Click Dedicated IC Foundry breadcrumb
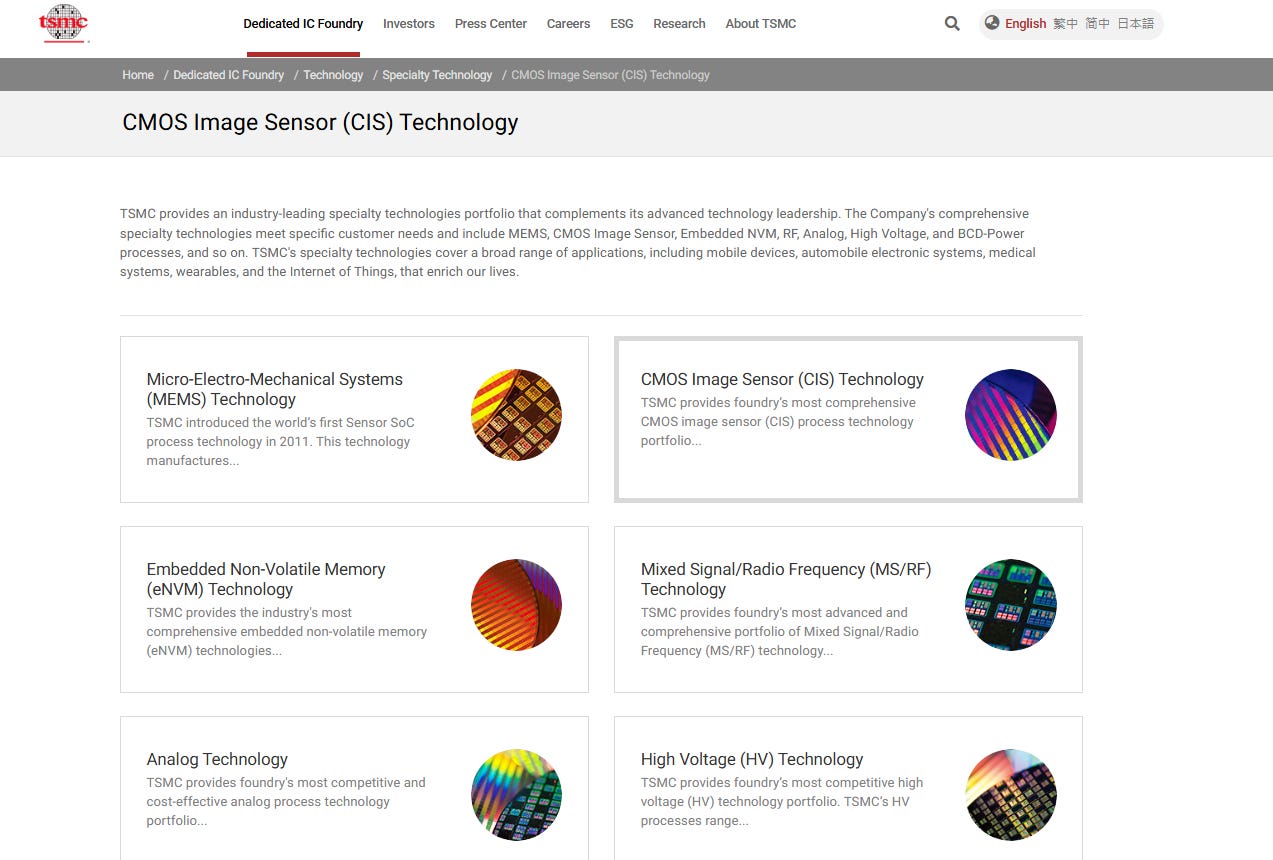Screen dimensions: 1273x860 228,75
